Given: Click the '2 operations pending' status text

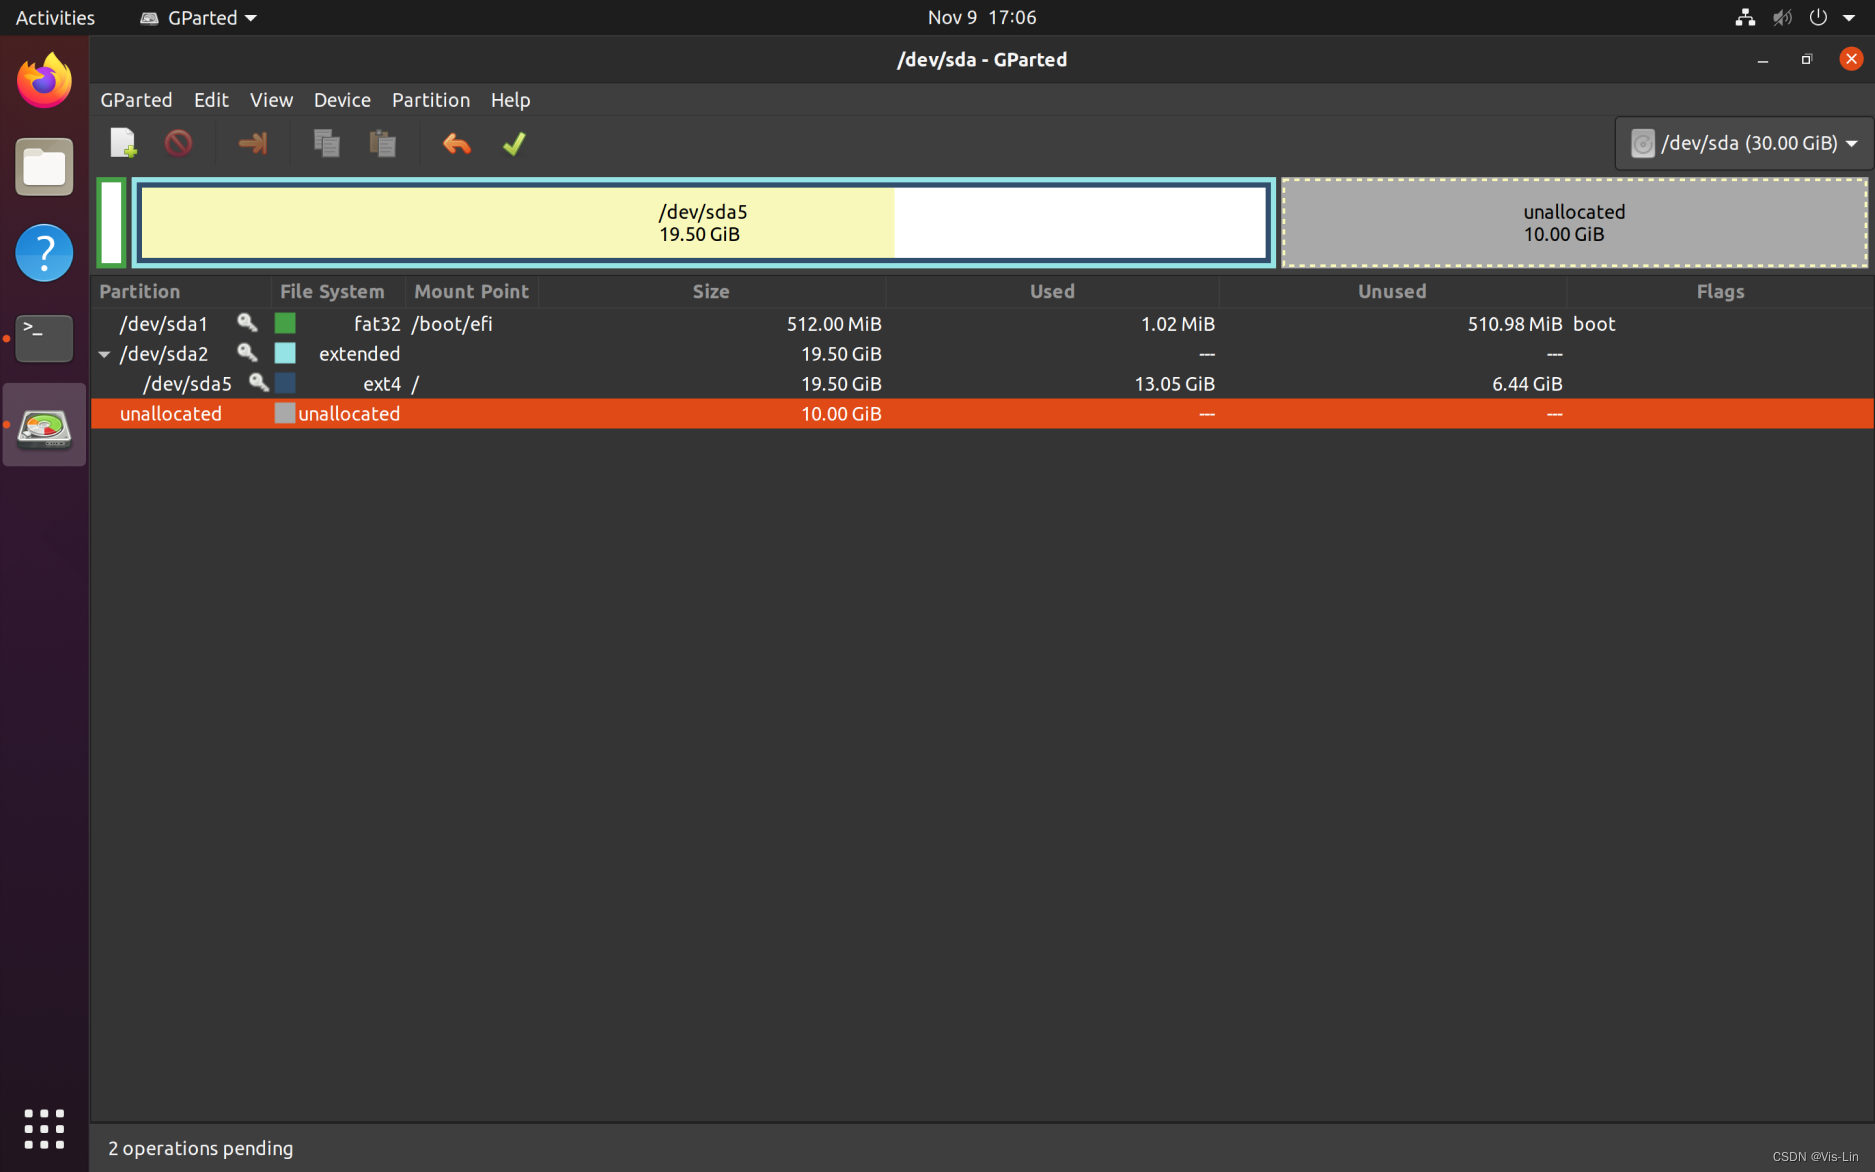Looking at the screenshot, I should coord(200,1148).
